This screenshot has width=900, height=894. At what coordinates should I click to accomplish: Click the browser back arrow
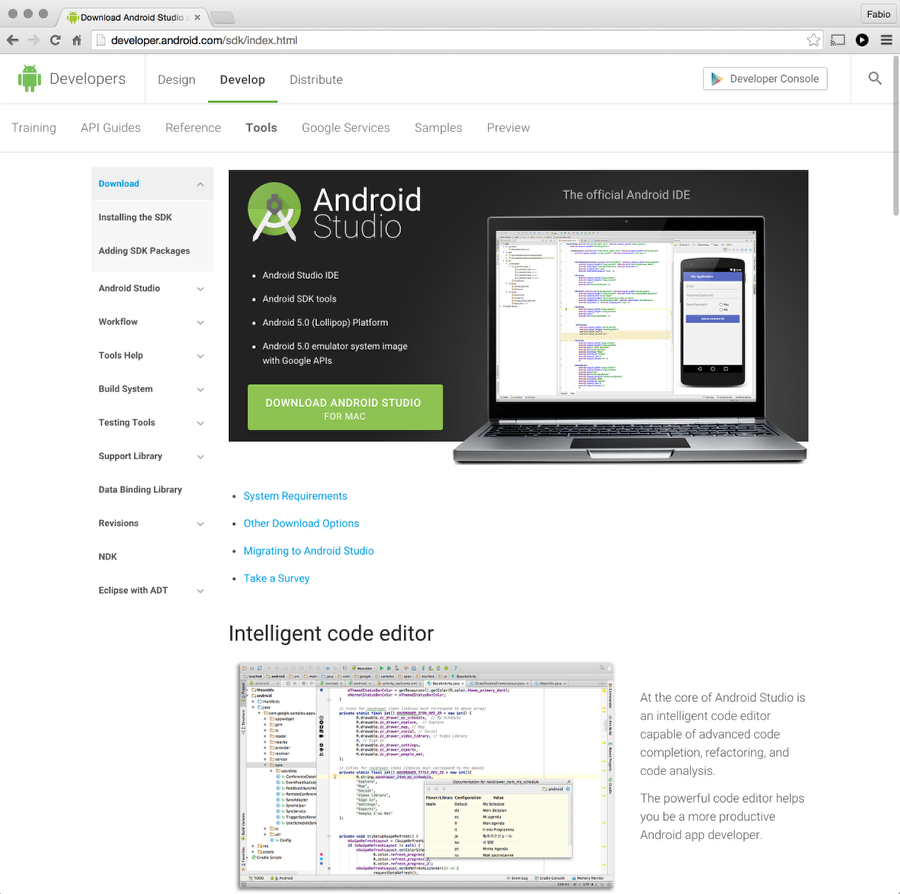(x=13, y=40)
